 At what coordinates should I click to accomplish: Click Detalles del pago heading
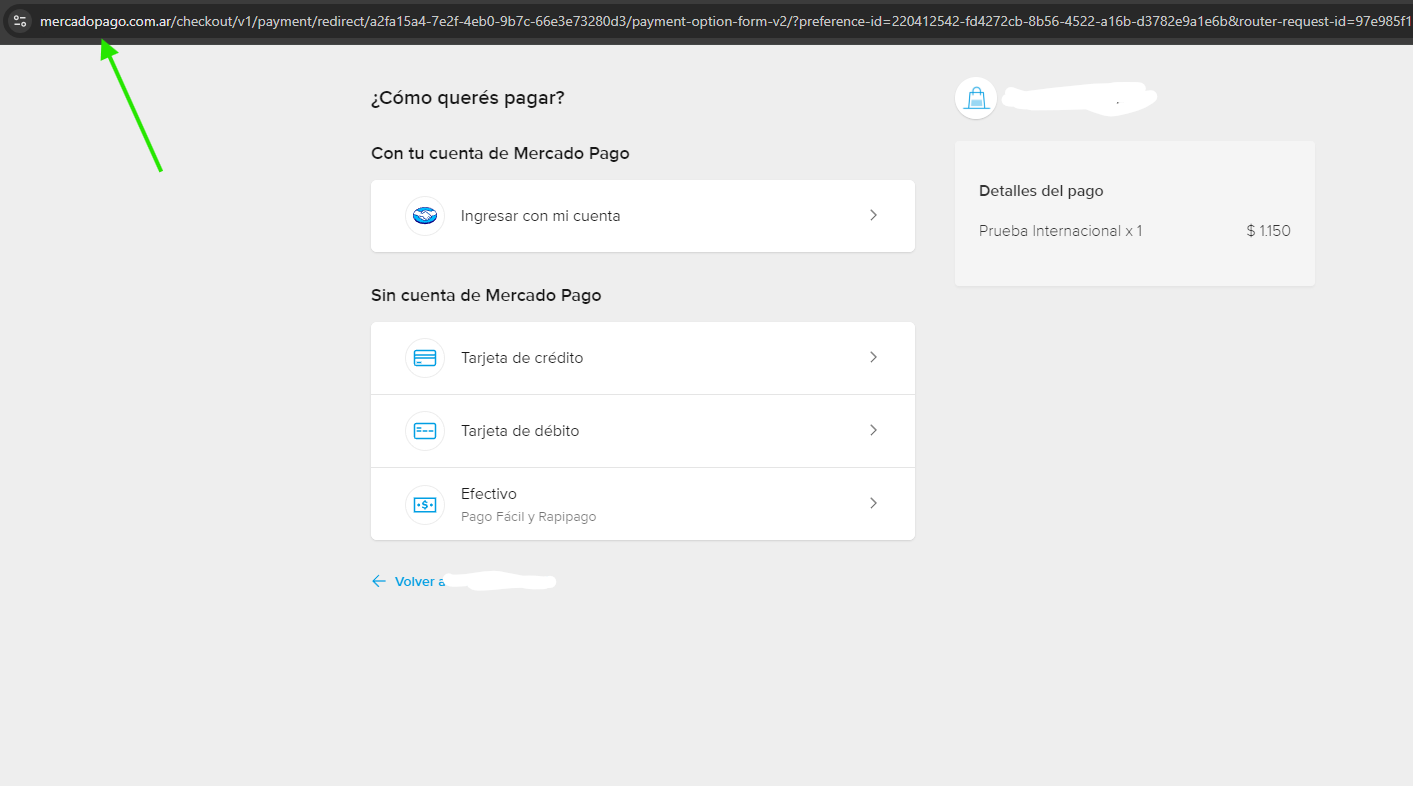[1041, 191]
